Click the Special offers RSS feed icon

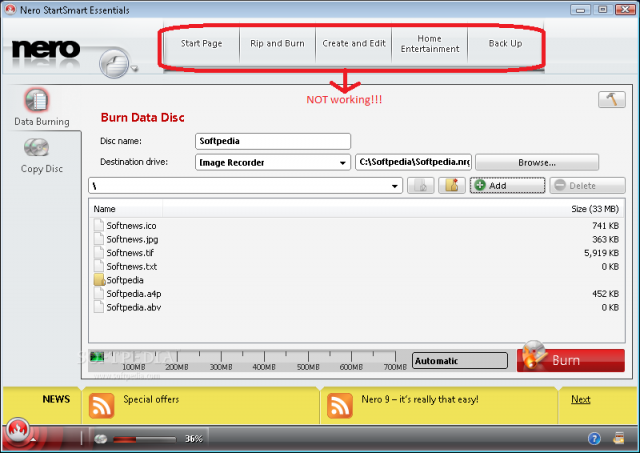coord(101,406)
